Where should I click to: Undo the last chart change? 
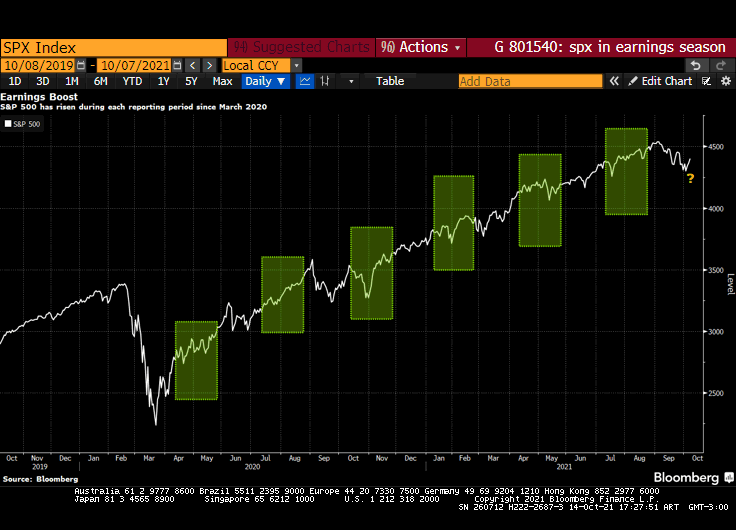(696, 65)
